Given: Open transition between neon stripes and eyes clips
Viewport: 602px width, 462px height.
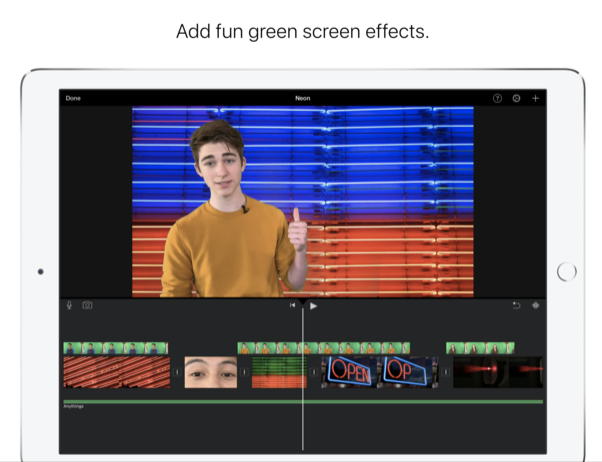Looking at the screenshot, I should [x=177, y=372].
